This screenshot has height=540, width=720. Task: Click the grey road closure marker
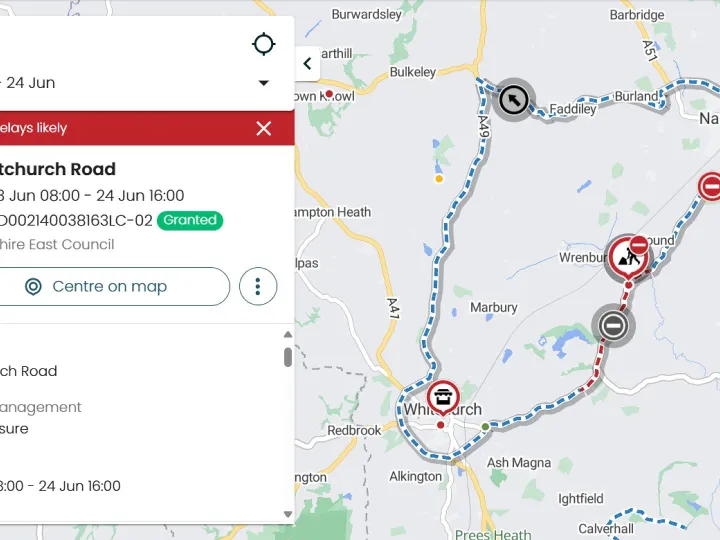[x=613, y=324]
